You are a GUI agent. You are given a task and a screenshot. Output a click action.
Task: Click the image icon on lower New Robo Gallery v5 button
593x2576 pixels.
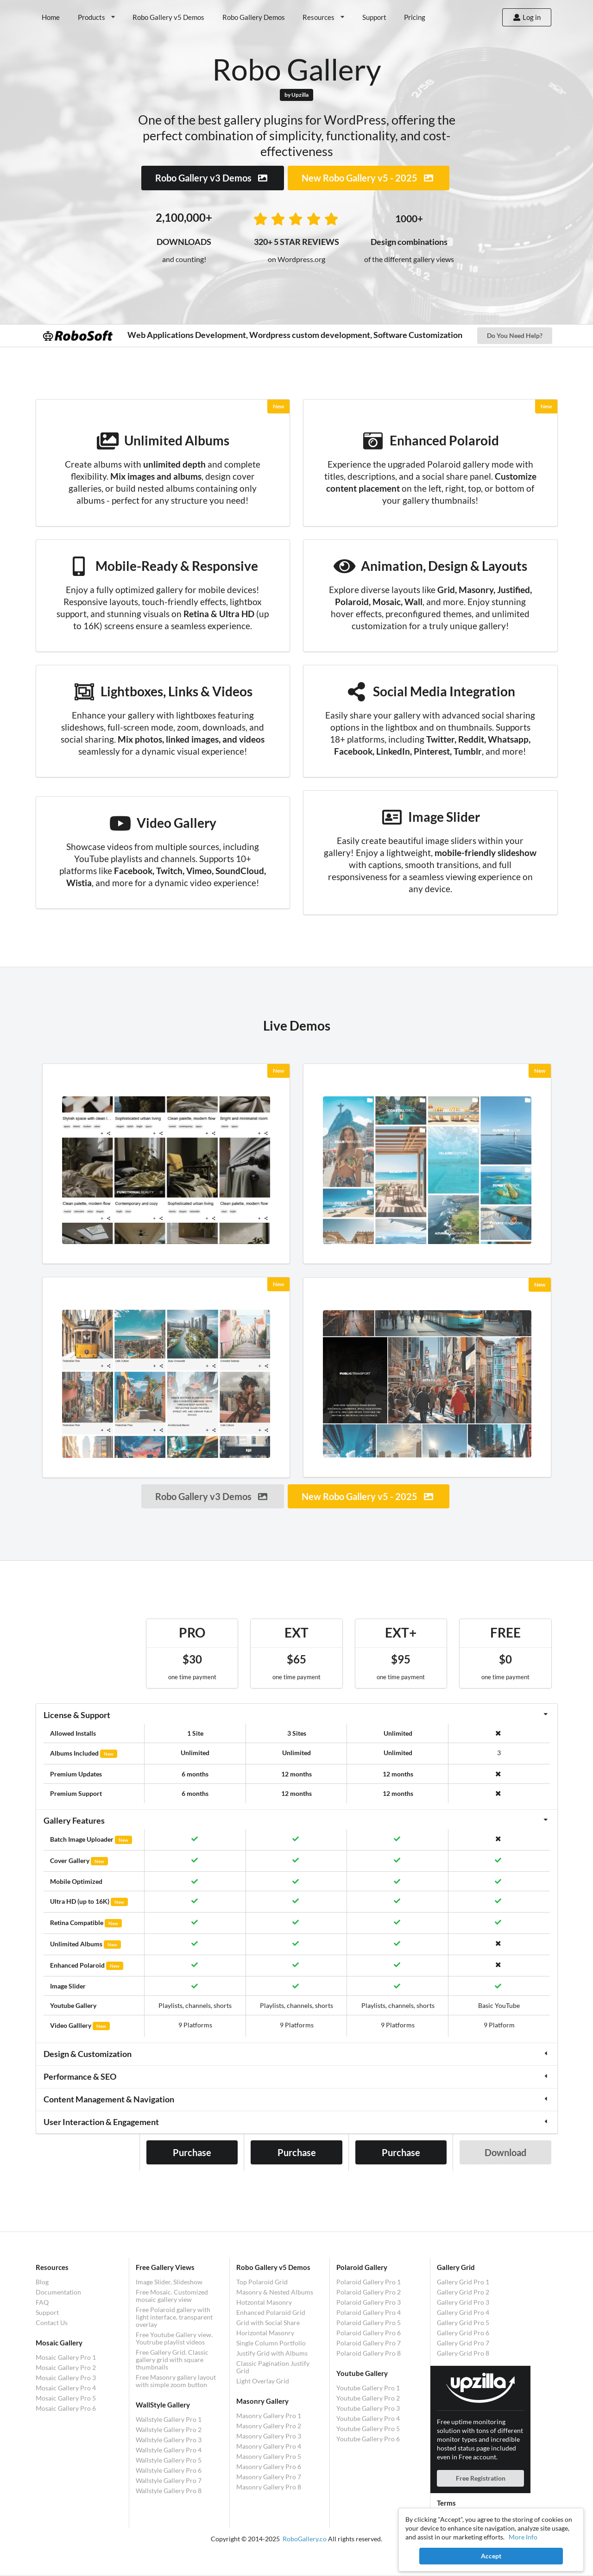(x=429, y=1496)
